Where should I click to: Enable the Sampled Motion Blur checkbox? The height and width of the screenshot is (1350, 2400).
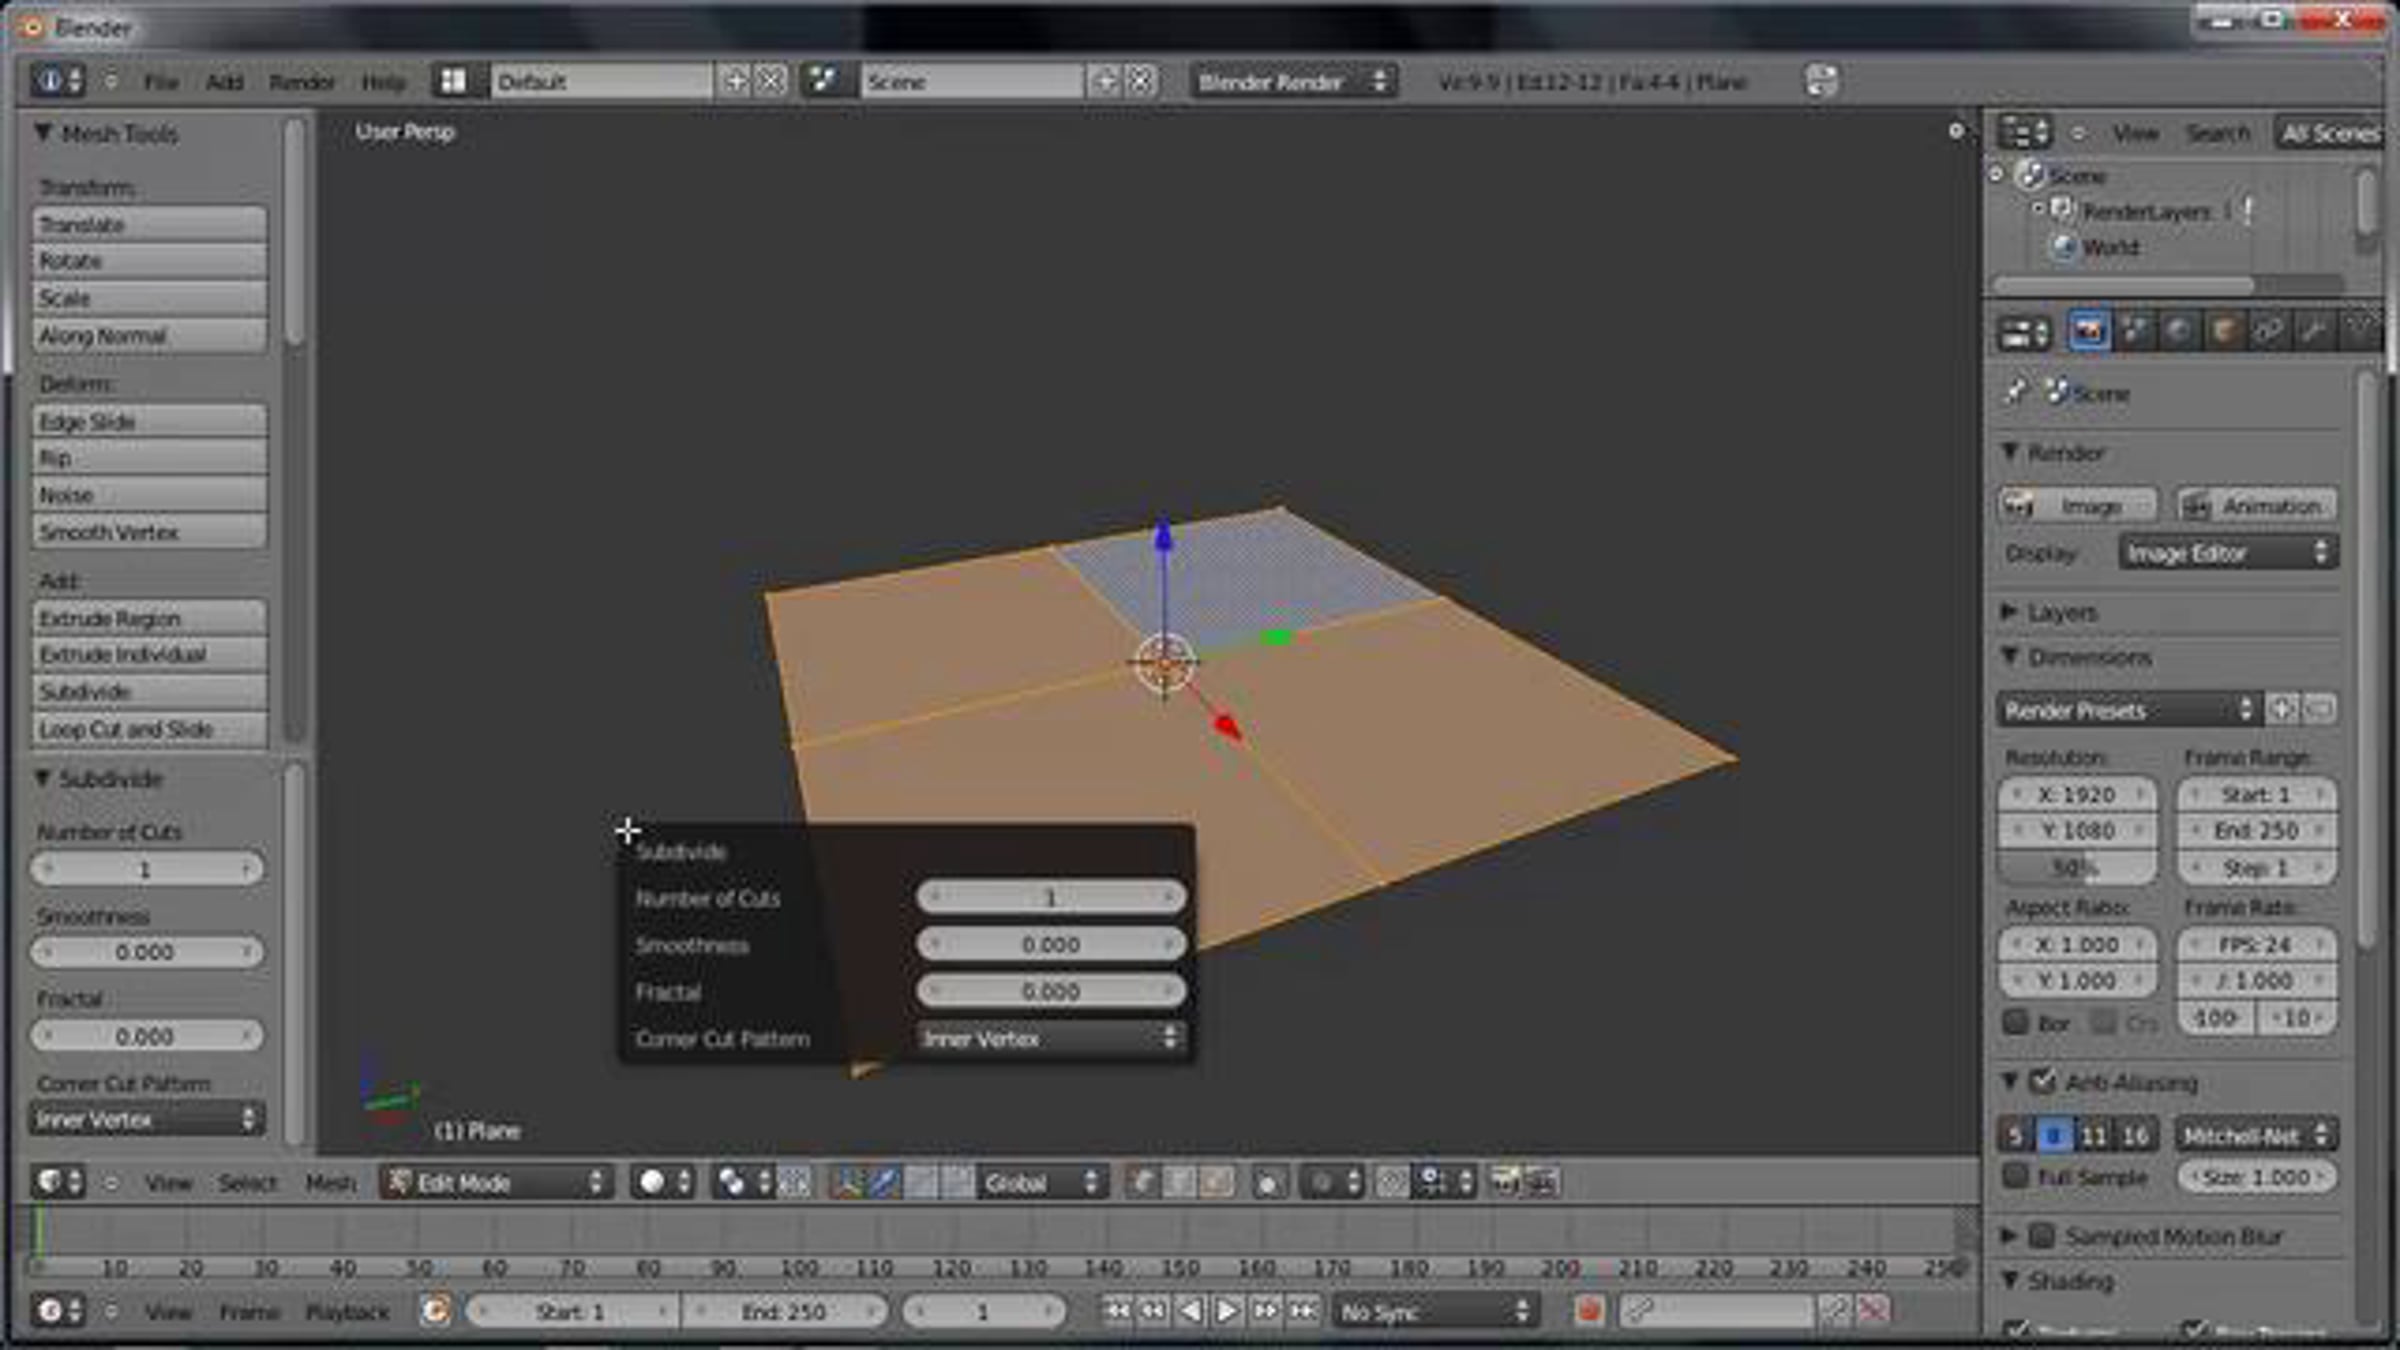pyautogui.click(x=2042, y=1236)
